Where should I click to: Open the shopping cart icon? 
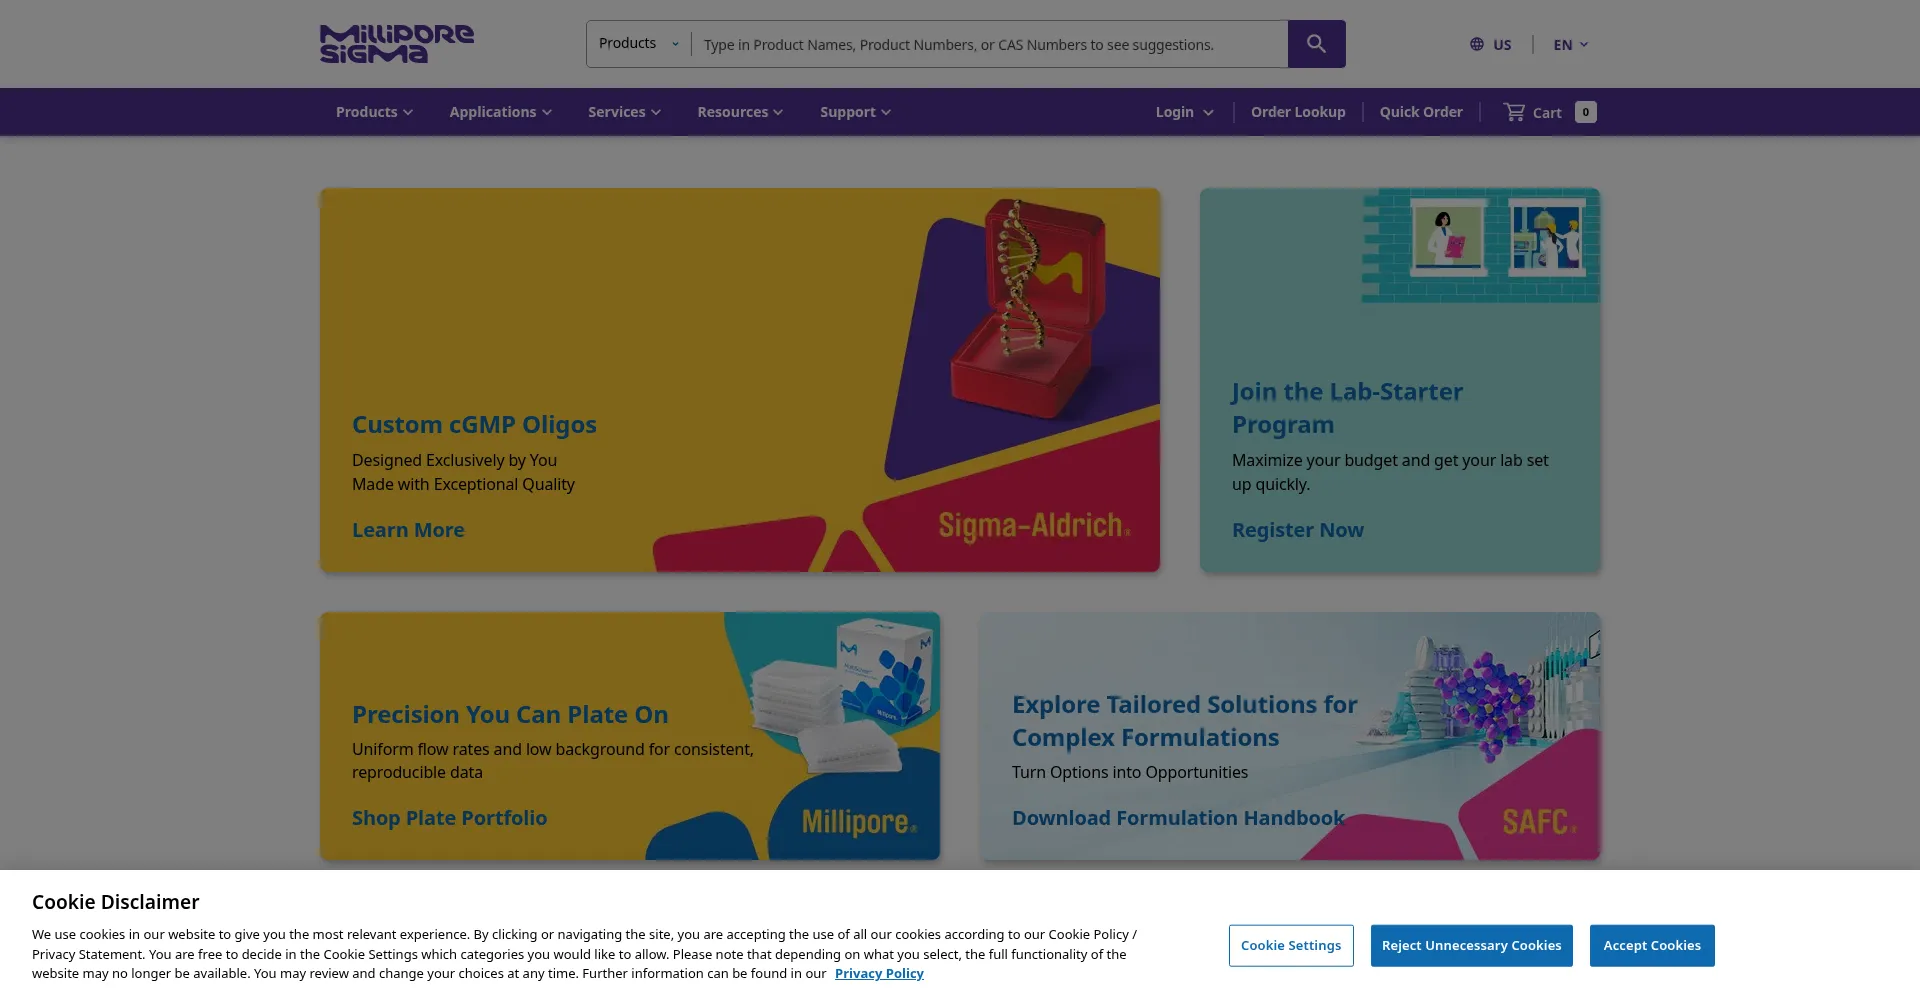coord(1514,112)
